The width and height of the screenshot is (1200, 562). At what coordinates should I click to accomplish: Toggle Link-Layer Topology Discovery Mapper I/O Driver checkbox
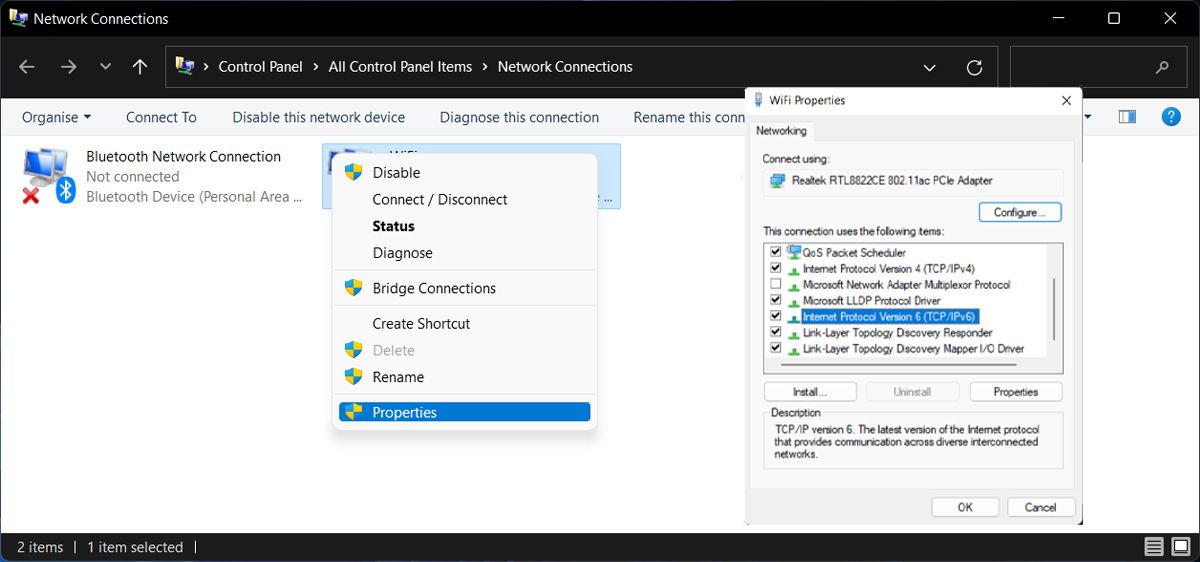(775, 348)
